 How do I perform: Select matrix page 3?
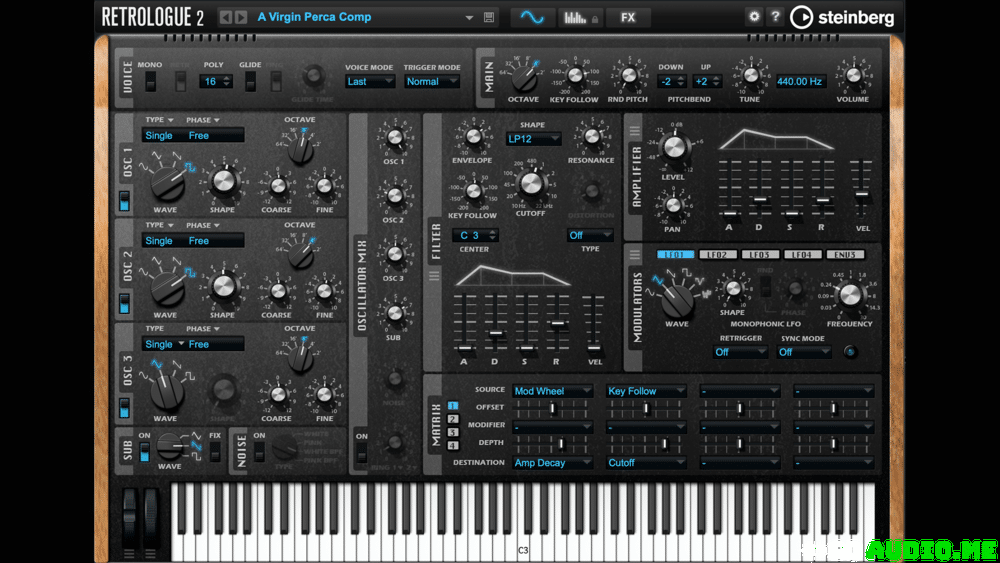pos(452,432)
